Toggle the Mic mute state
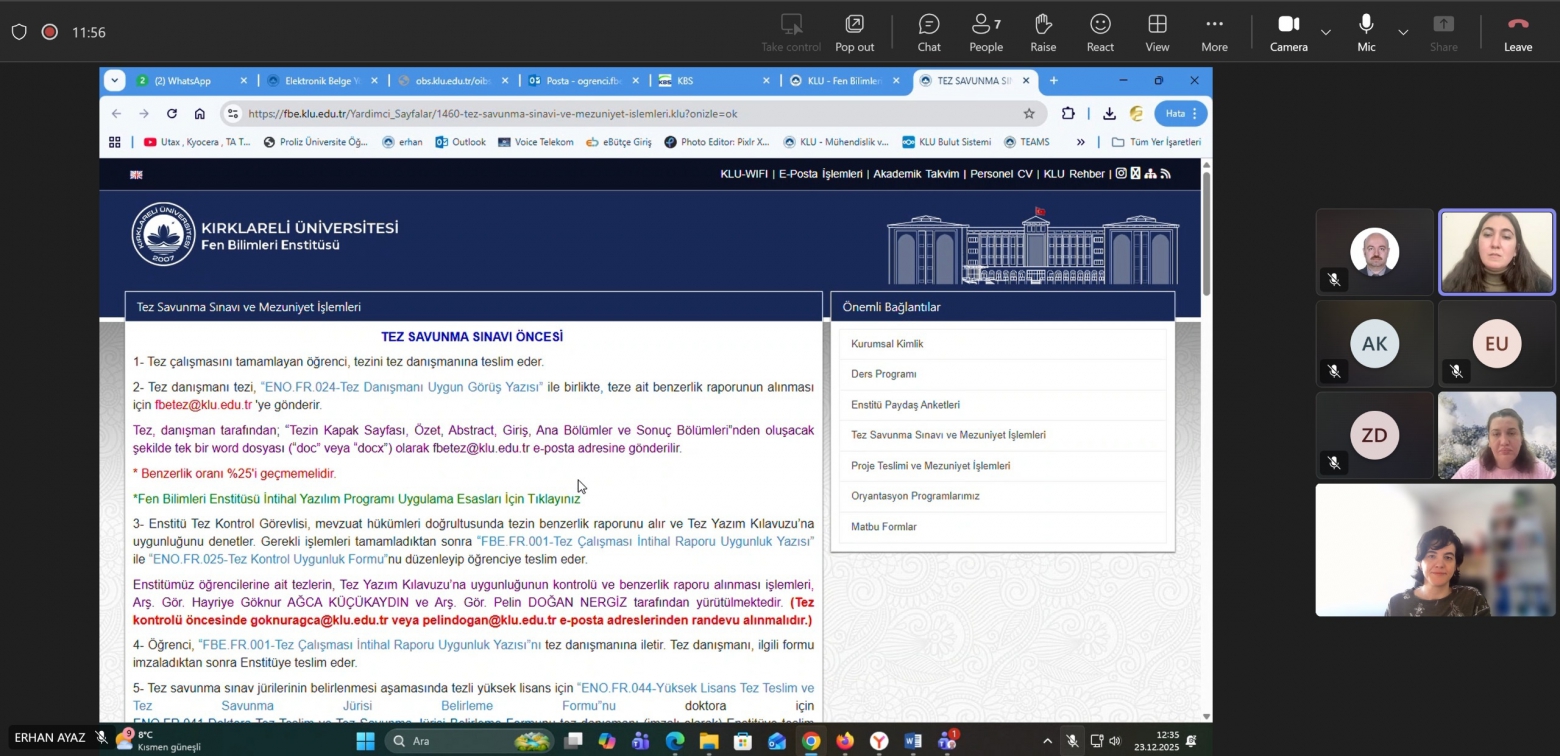 [1366, 32]
